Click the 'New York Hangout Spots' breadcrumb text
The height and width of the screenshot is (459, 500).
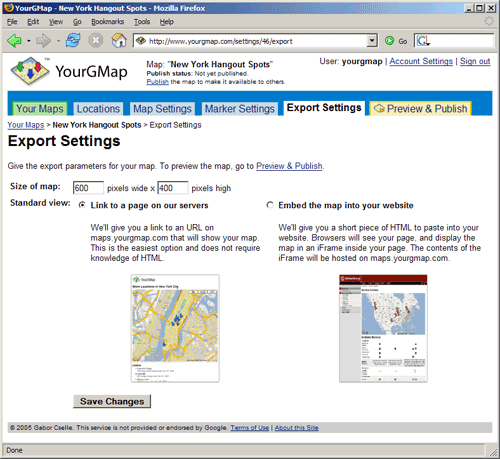point(97,125)
